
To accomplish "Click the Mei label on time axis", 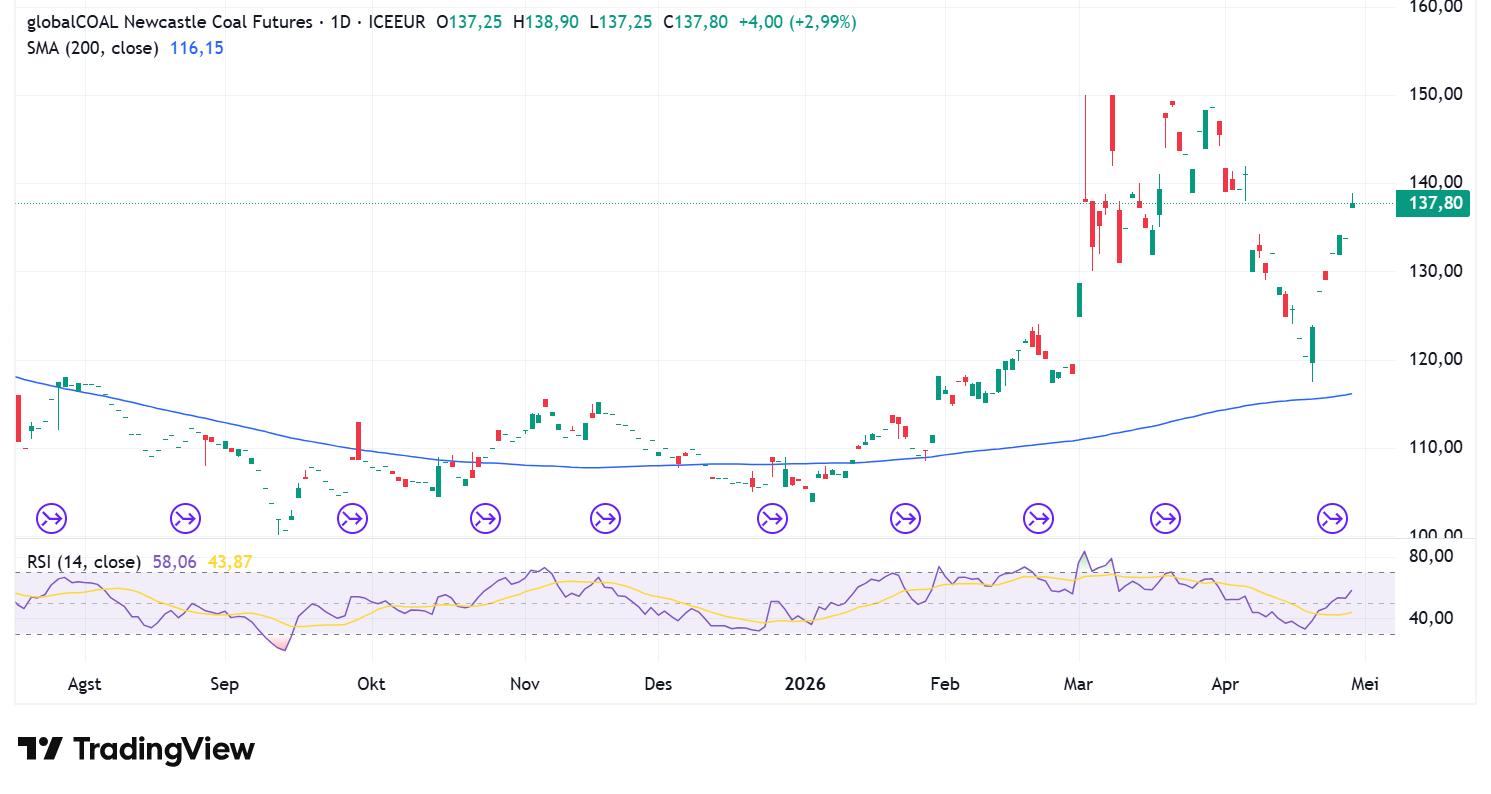I will click(1365, 684).
